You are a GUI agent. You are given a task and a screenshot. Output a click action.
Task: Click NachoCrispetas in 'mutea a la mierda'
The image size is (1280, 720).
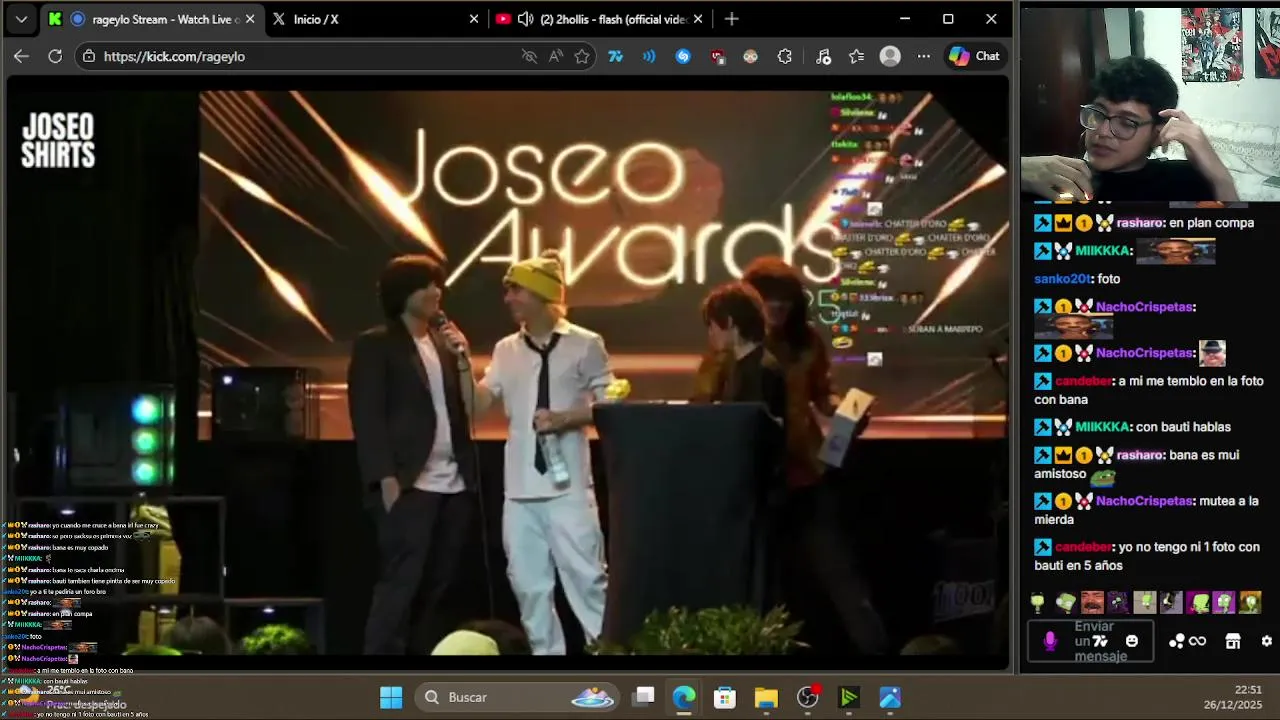click(x=1145, y=501)
